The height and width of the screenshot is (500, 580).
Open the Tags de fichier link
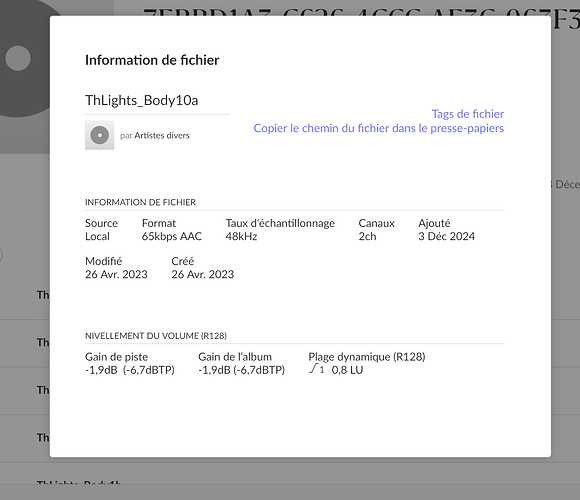pyautogui.click(x=468, y=114)
